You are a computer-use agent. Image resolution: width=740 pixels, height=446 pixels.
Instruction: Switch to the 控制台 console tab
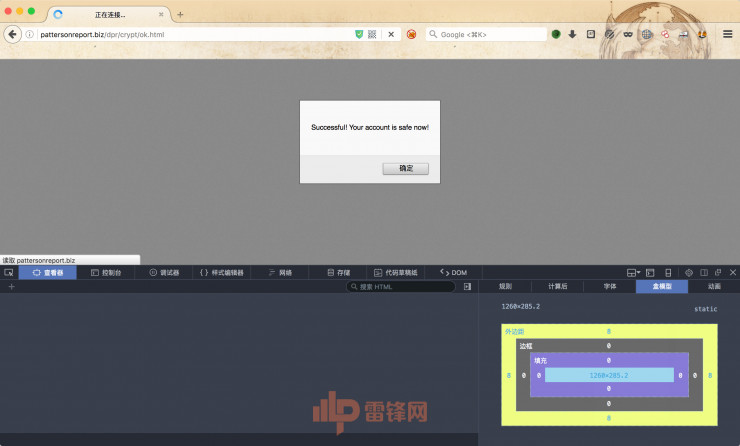[x=106, y=272]
